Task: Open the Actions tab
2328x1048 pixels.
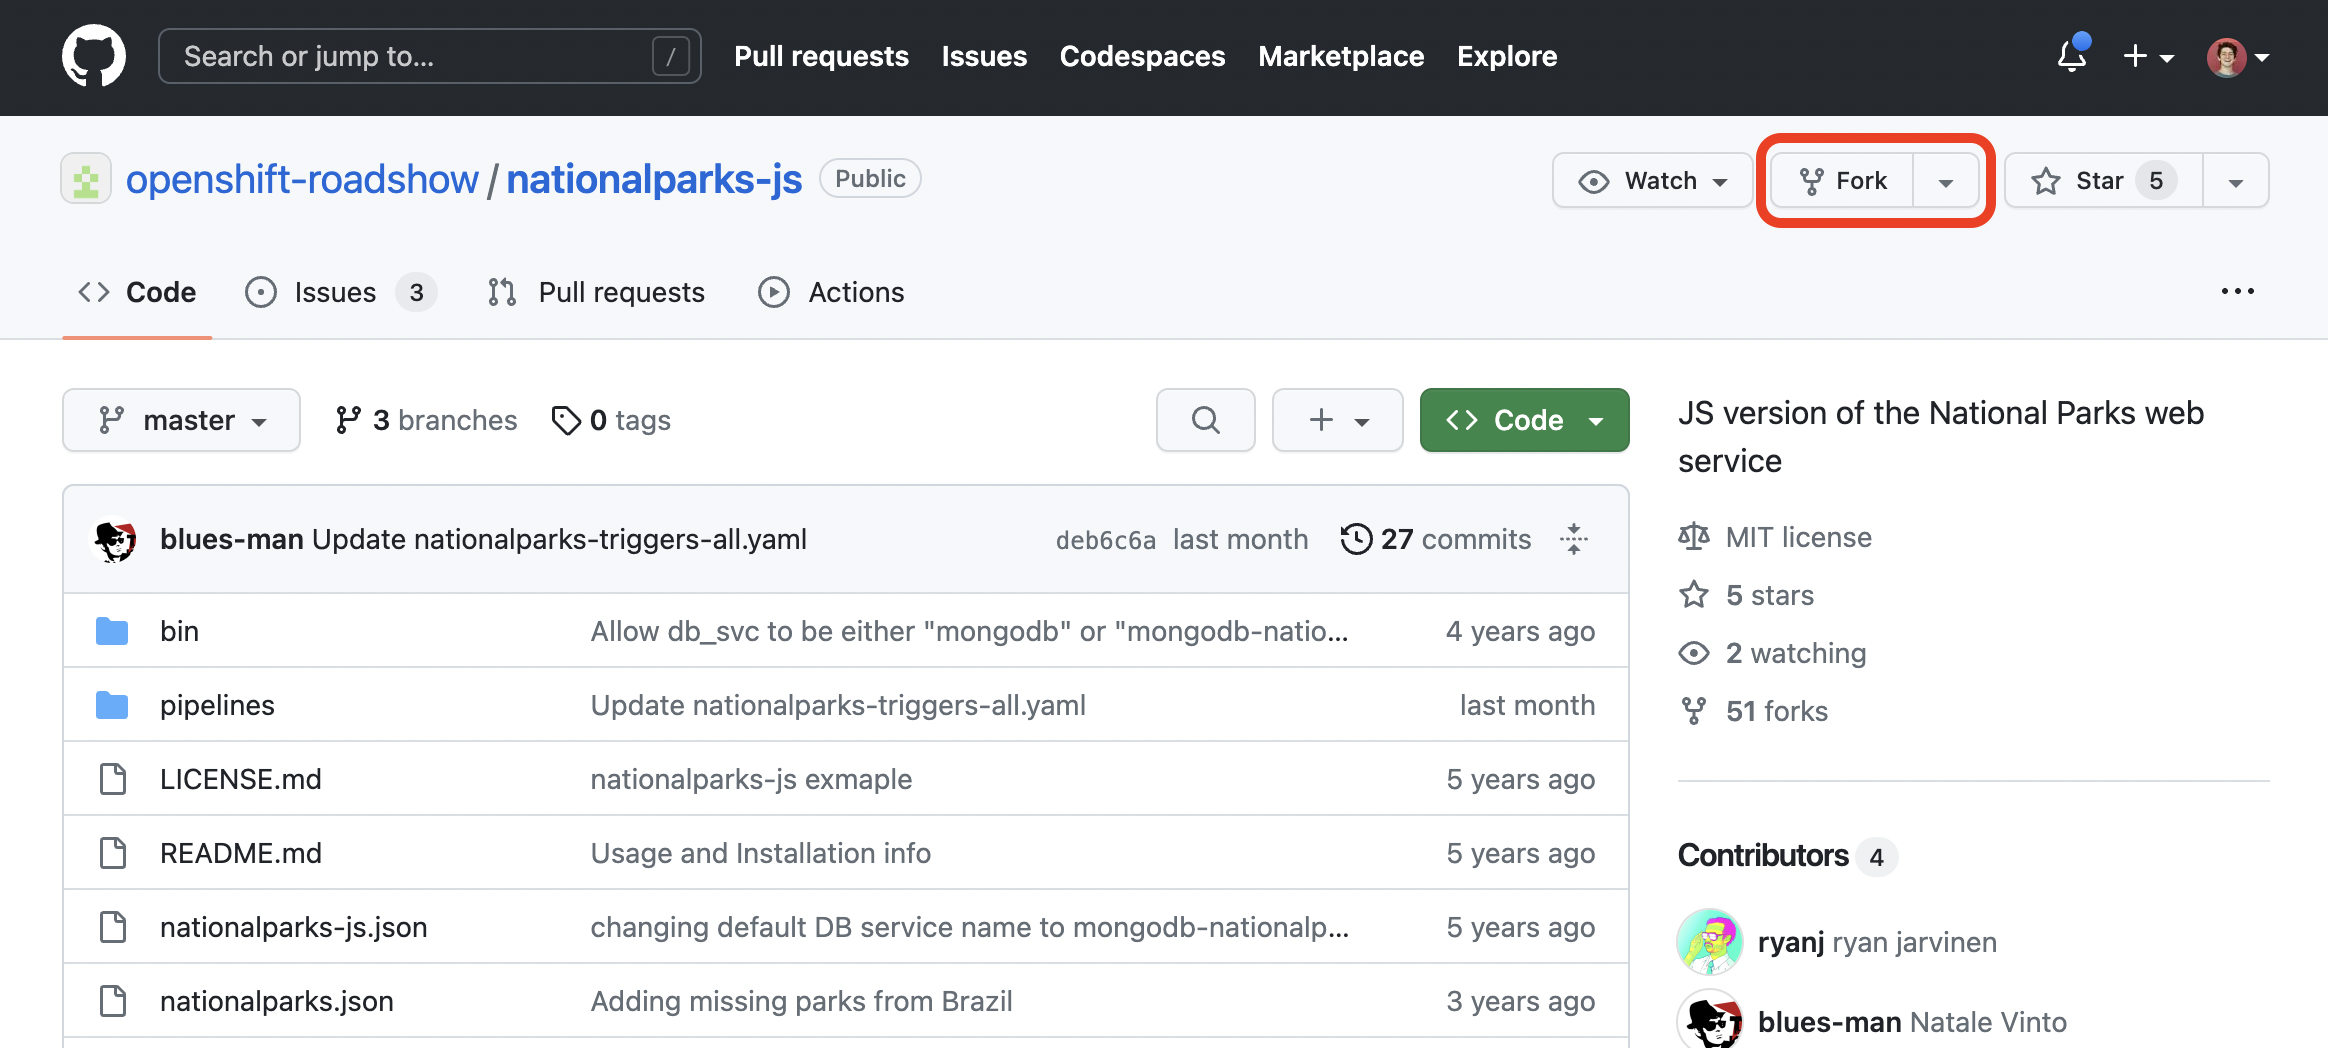Action: tap(832, 292)
